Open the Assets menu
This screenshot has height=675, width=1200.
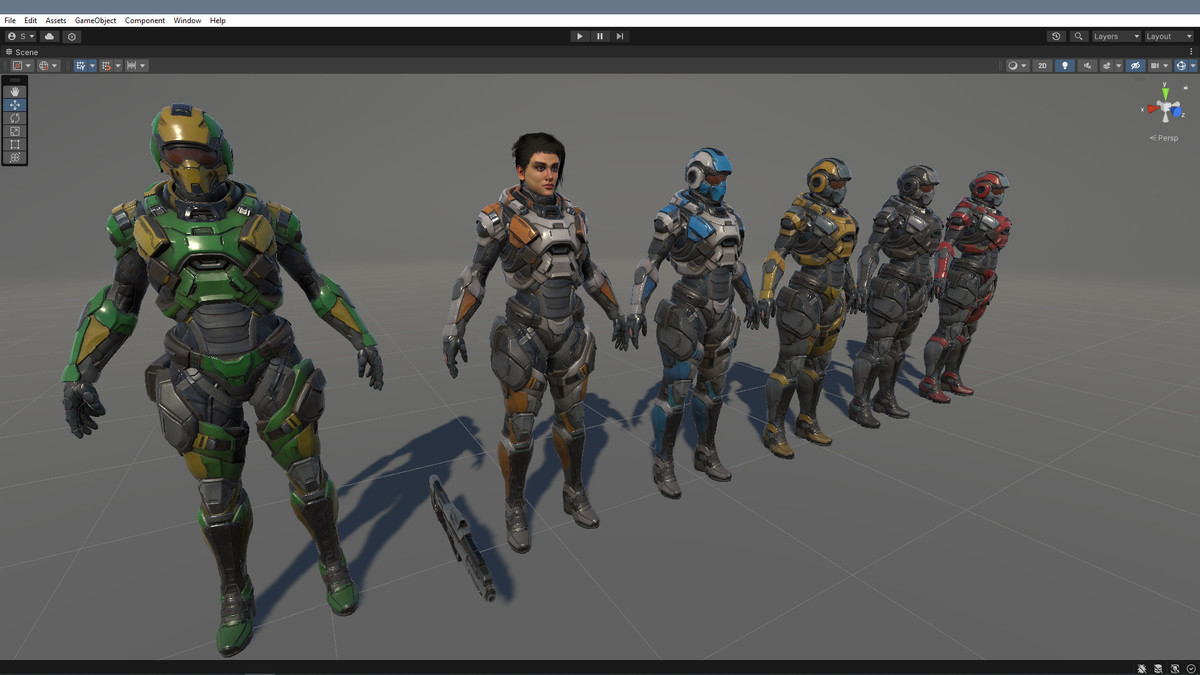(x=56, y=20)
